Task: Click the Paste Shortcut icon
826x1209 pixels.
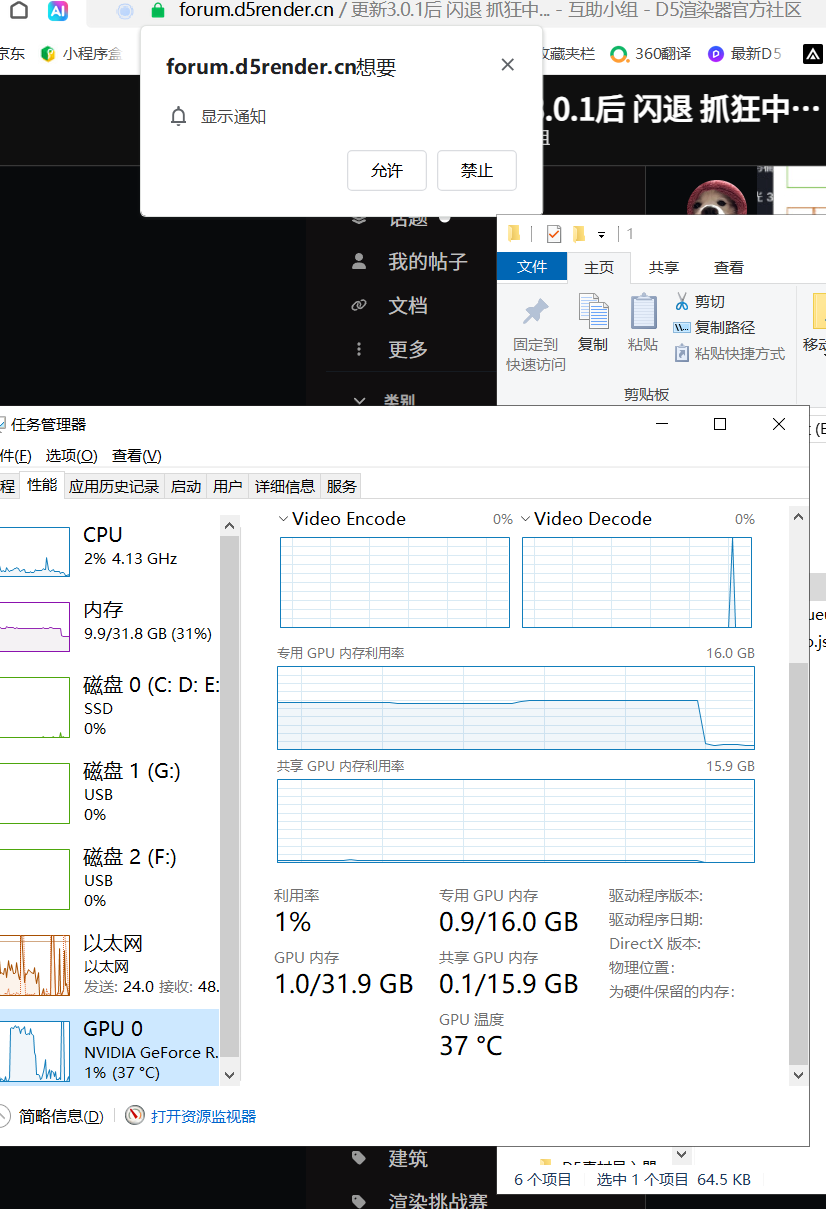Action: 682,353
